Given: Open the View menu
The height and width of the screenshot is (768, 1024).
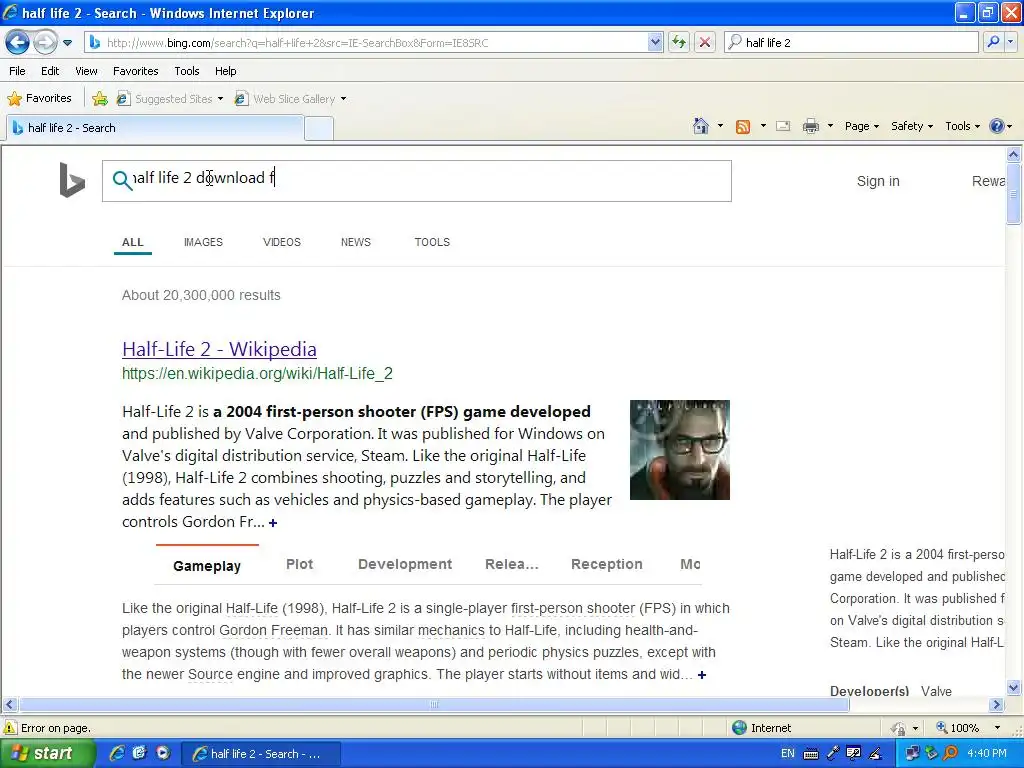Looking at the screenshot, I should pos(86,71).
